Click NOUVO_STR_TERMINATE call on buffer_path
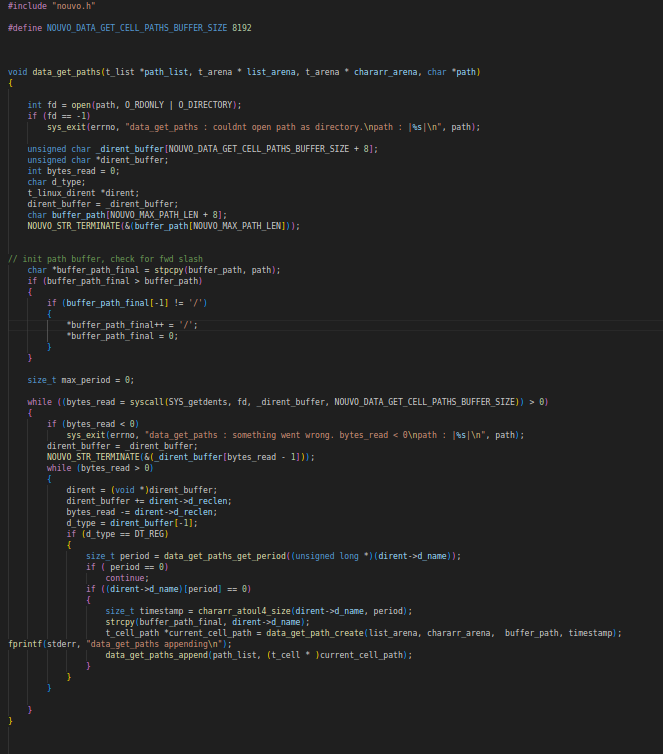Viewport: 663px width, 754px height. click(x=163, y=226)
